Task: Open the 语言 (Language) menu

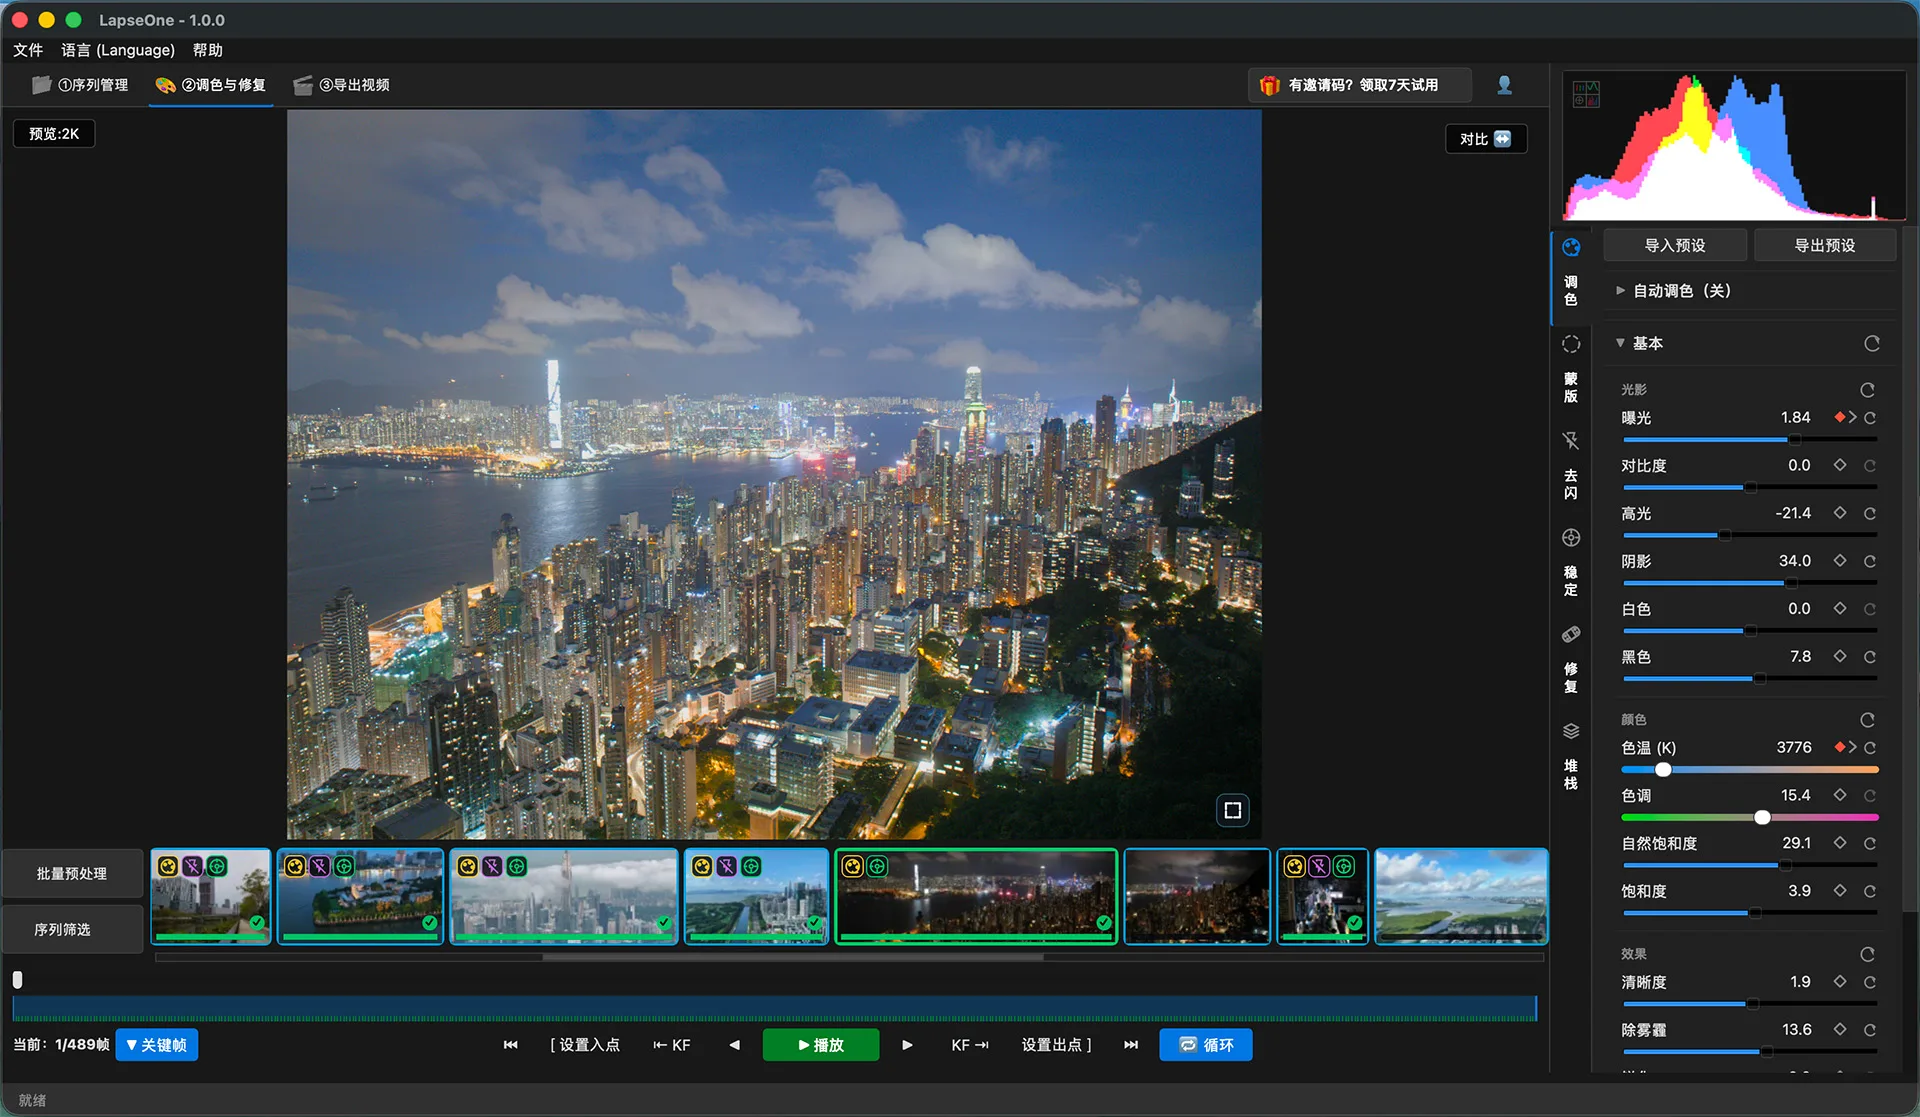Action: pyautogui.click(x=118, y=50)
